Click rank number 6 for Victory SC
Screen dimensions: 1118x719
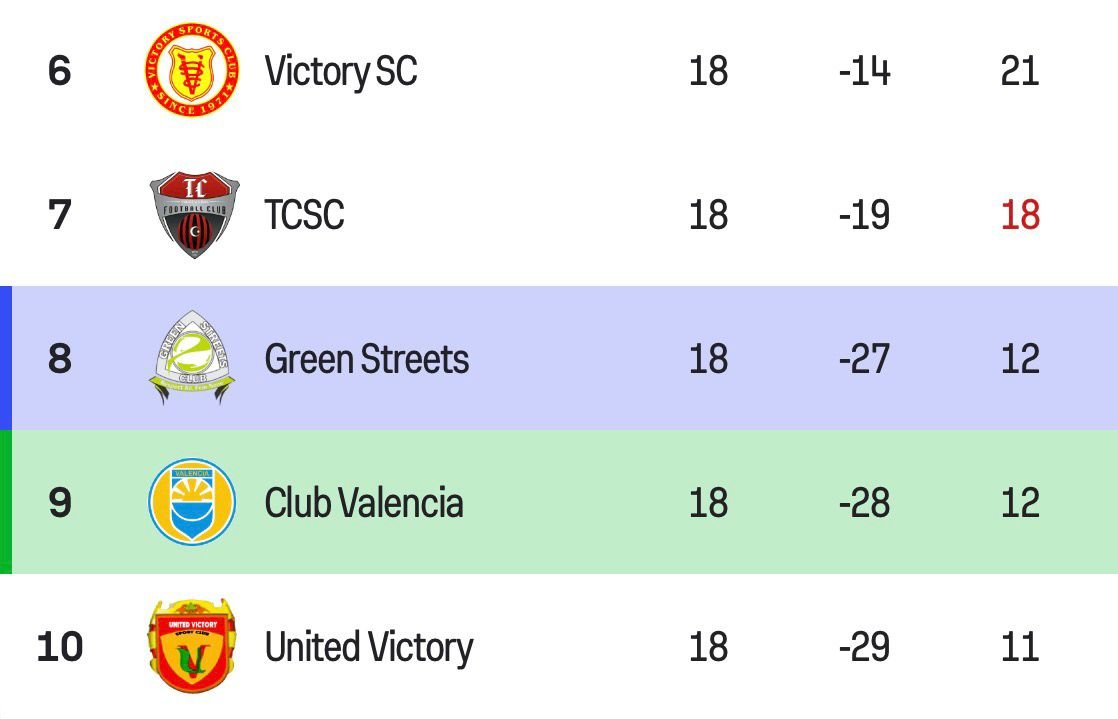(x=60, y=71)
